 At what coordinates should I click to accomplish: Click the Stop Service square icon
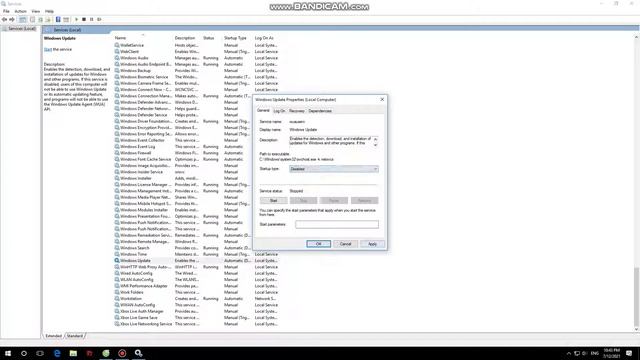(x=84, y=19)
